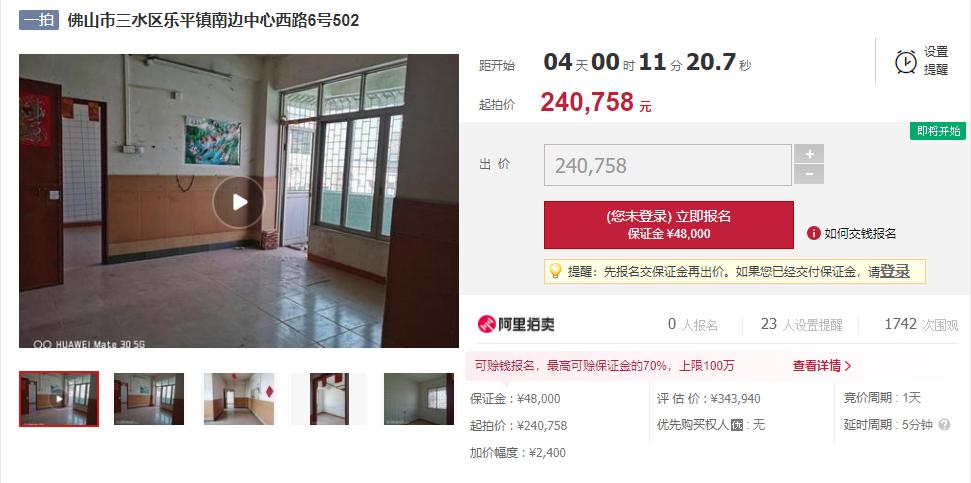Viewport: 971px width, 483px height.
Task: Click the question mark icon beside 延时周期
Action: (944, 425)
